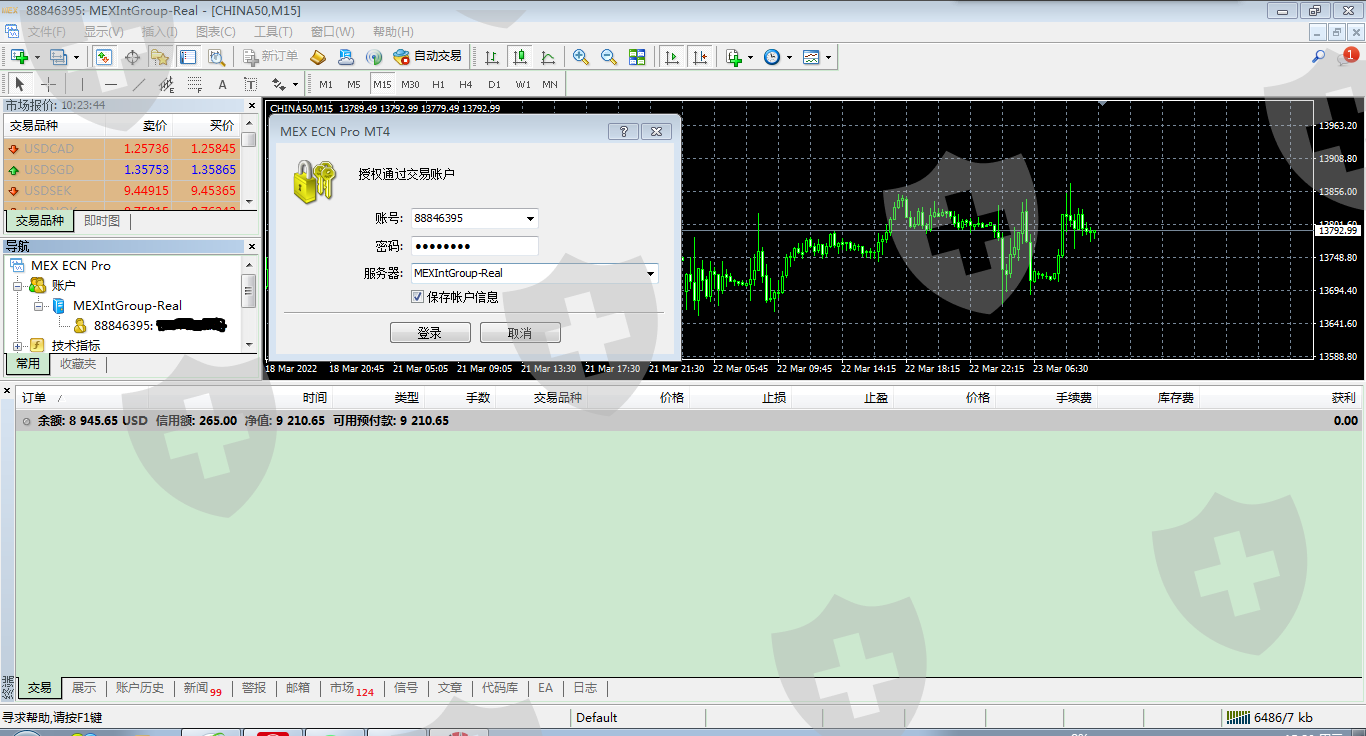Screen dimensions: 1366x736
Task: Click the zoom out magnifier icon
Action: coord(608,57)
